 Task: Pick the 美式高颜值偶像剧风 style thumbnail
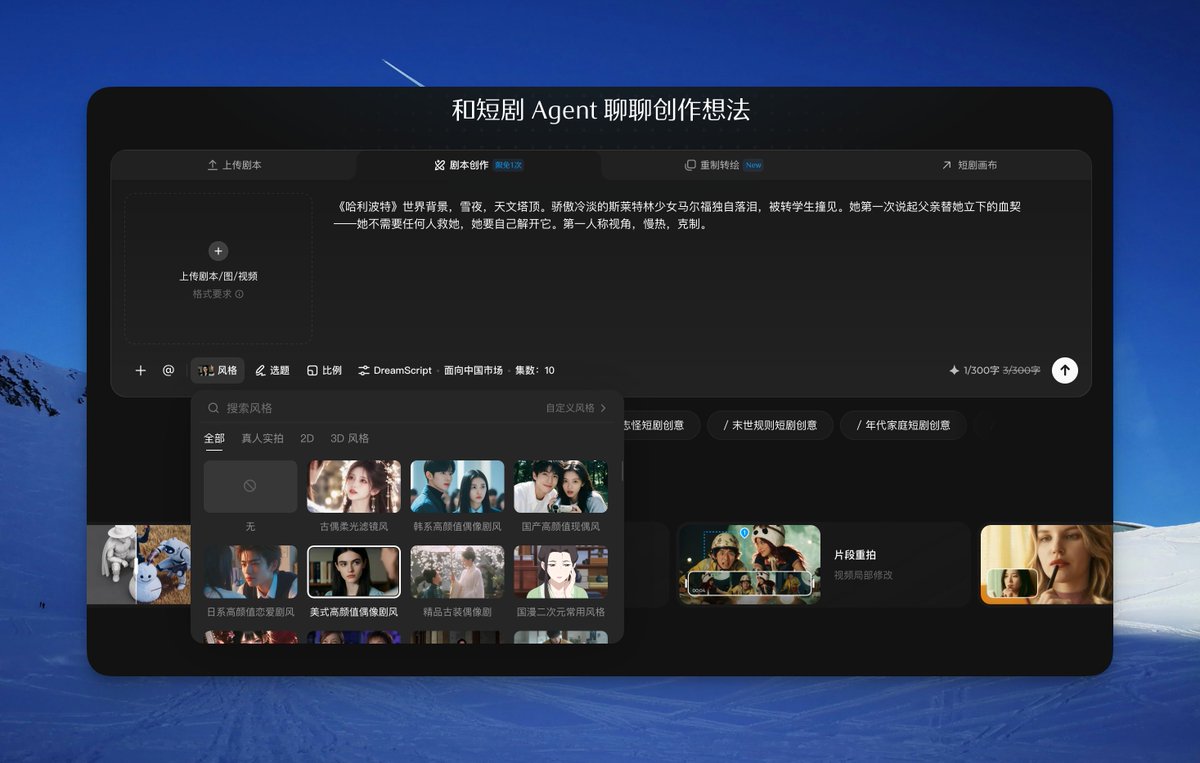(x=354, y=572)
